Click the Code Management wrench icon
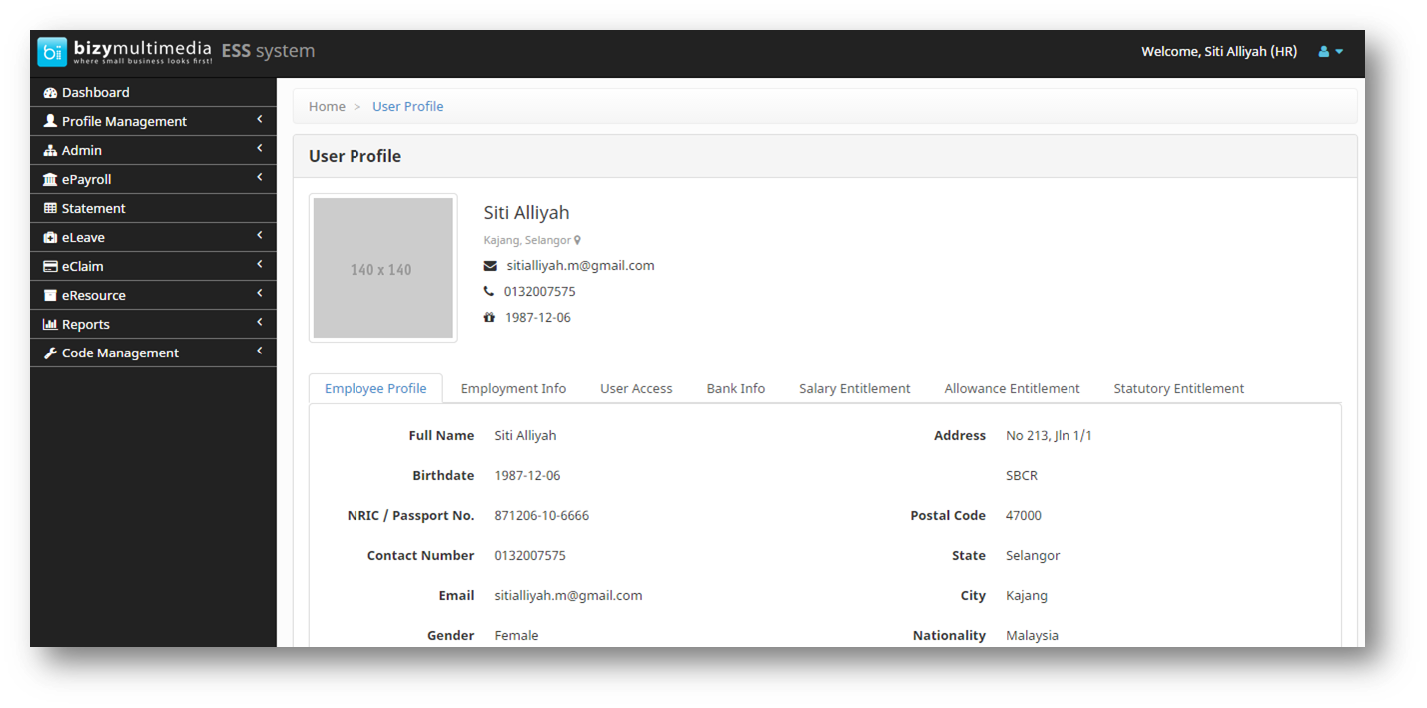This screenshot has height=708, width=1427. 50,353
